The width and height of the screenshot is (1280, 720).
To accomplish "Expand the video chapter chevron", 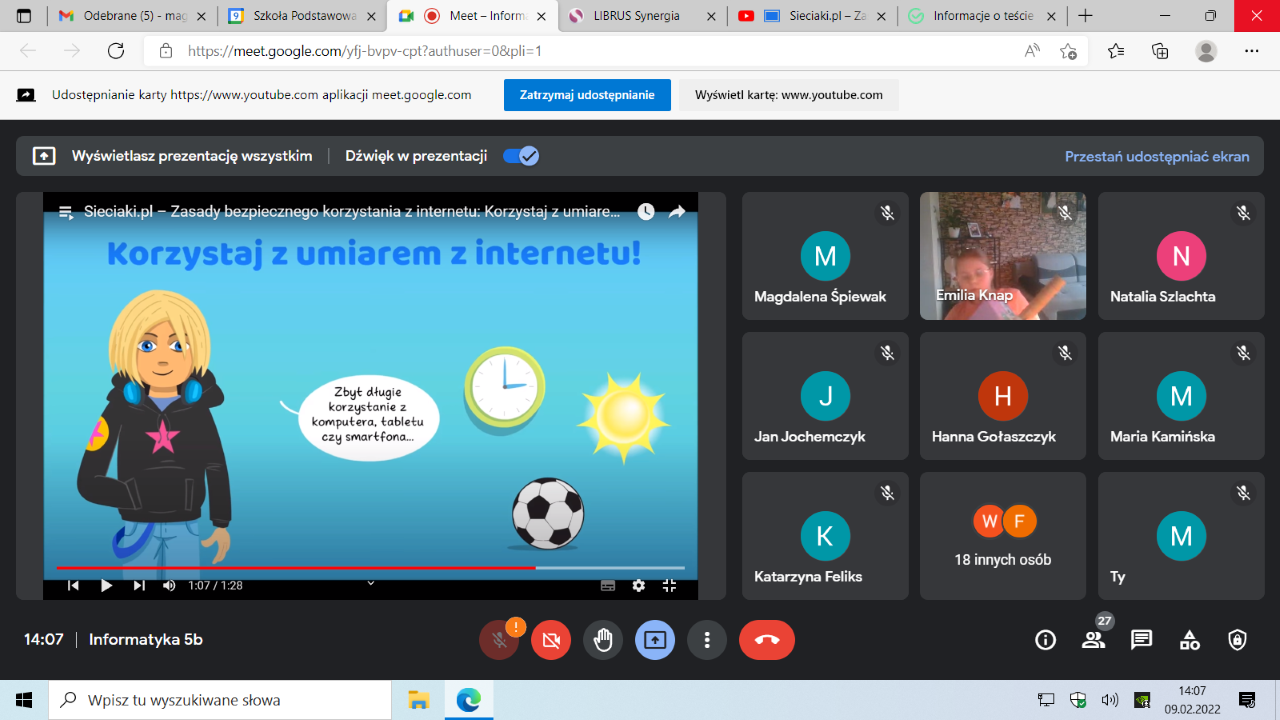I will coord(370,583).
